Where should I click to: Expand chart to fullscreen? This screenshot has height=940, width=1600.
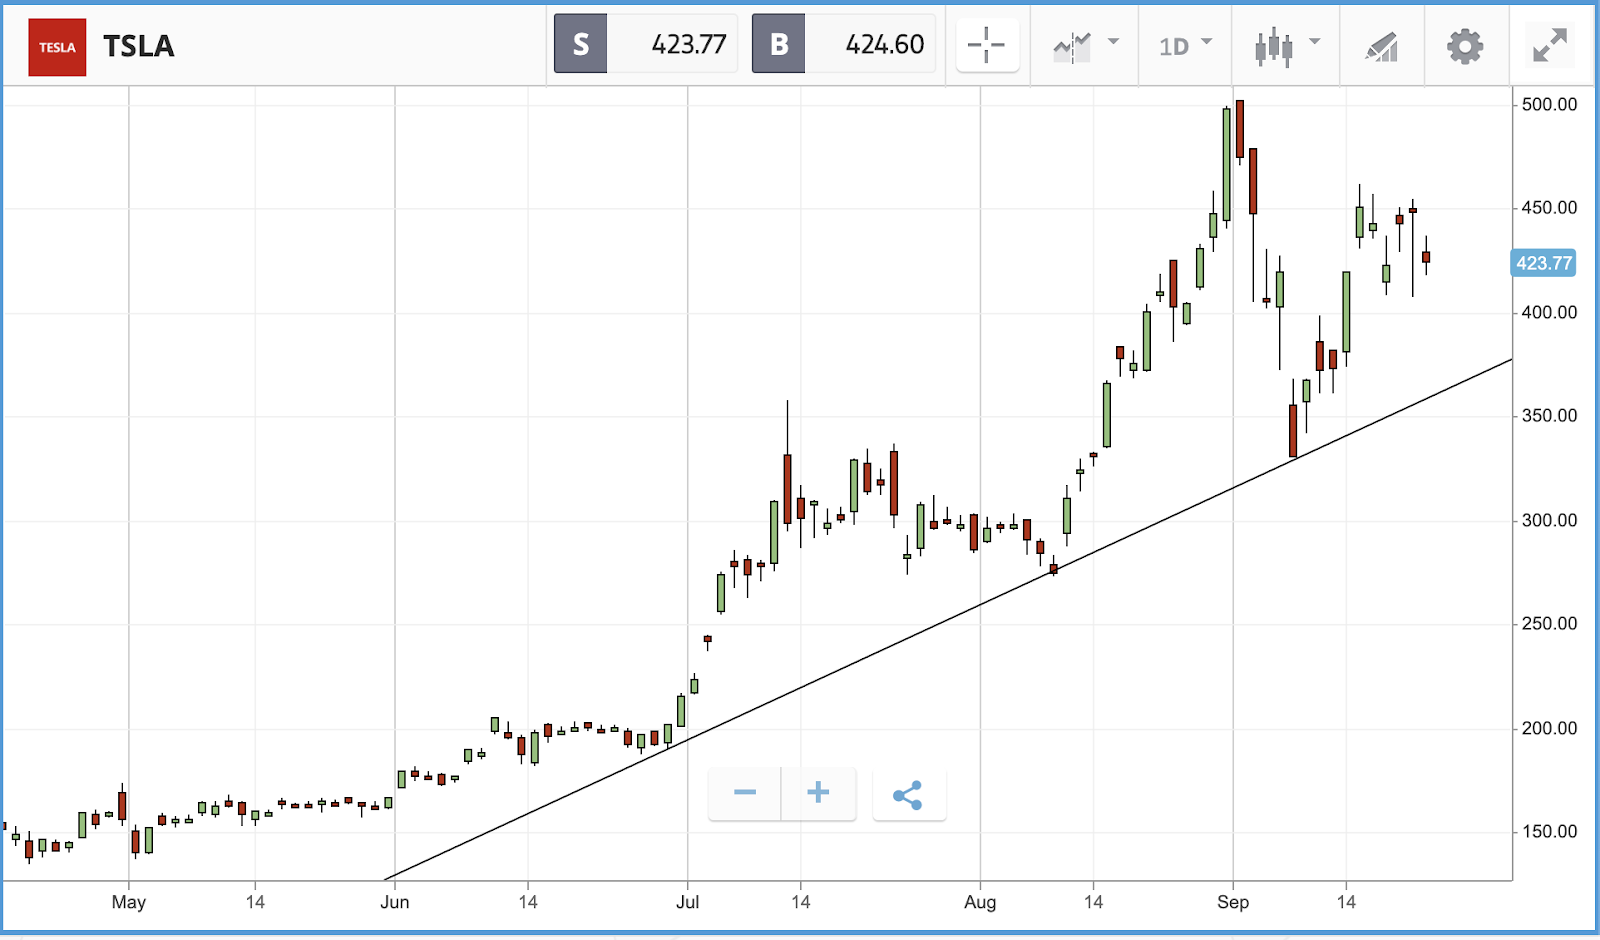pos(1550,46)
